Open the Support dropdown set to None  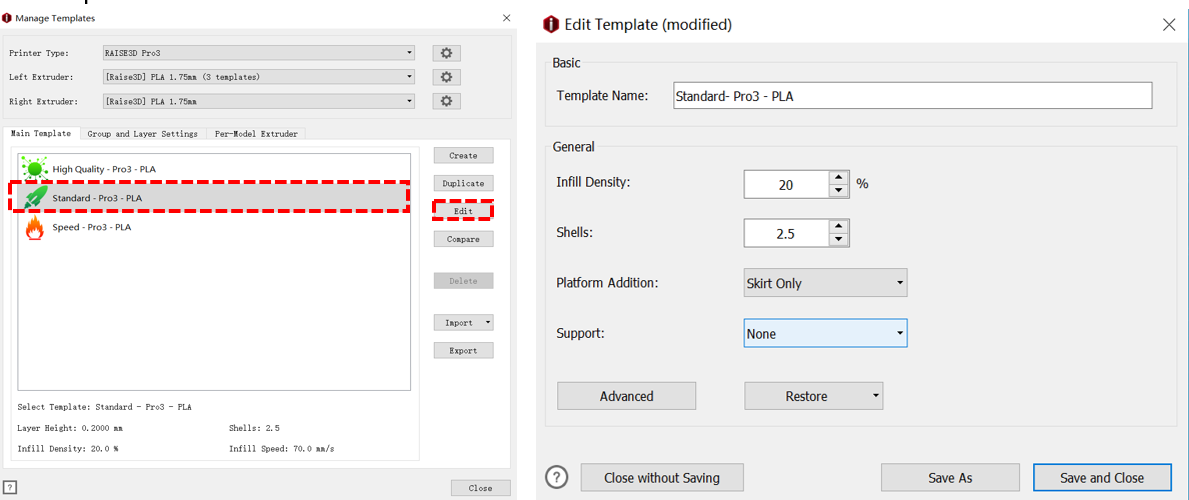[x=825, y=334]
